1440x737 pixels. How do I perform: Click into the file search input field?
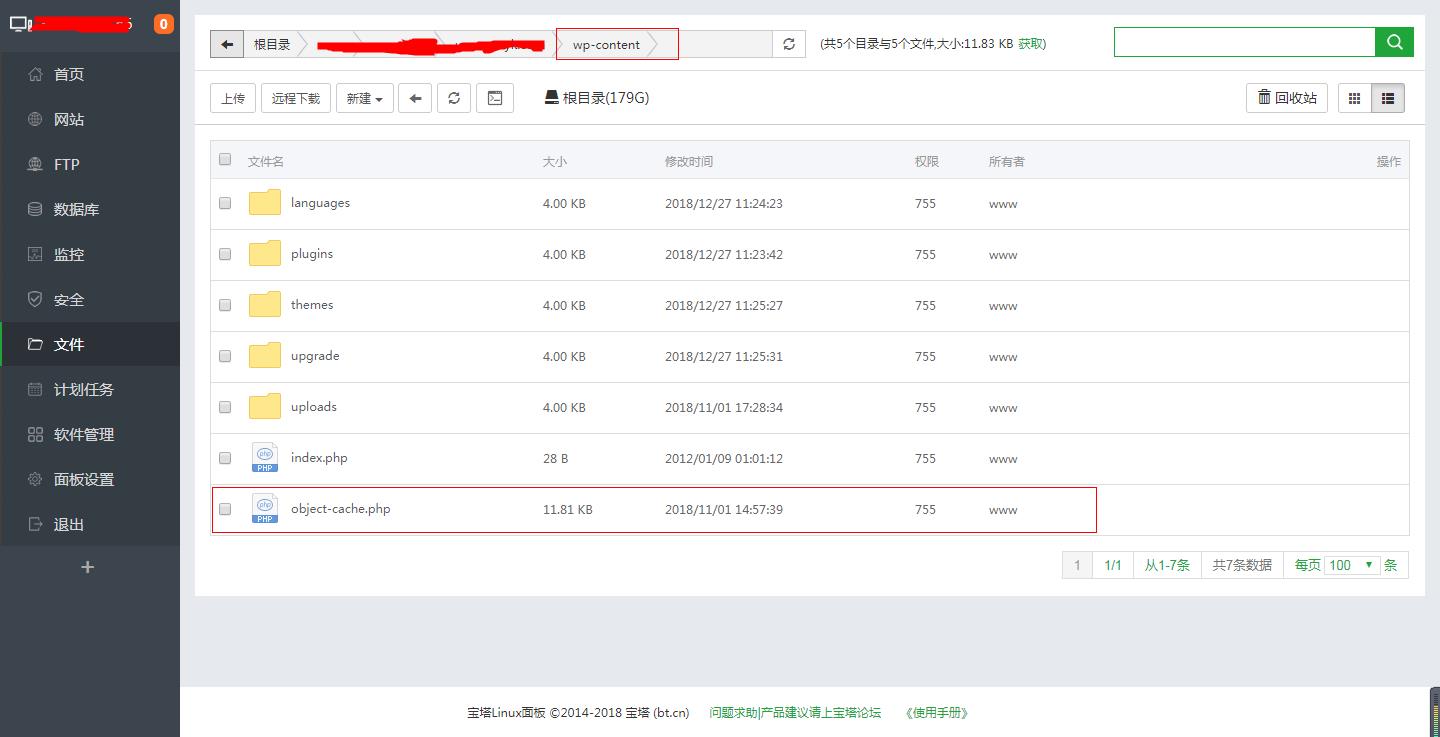1244,42
